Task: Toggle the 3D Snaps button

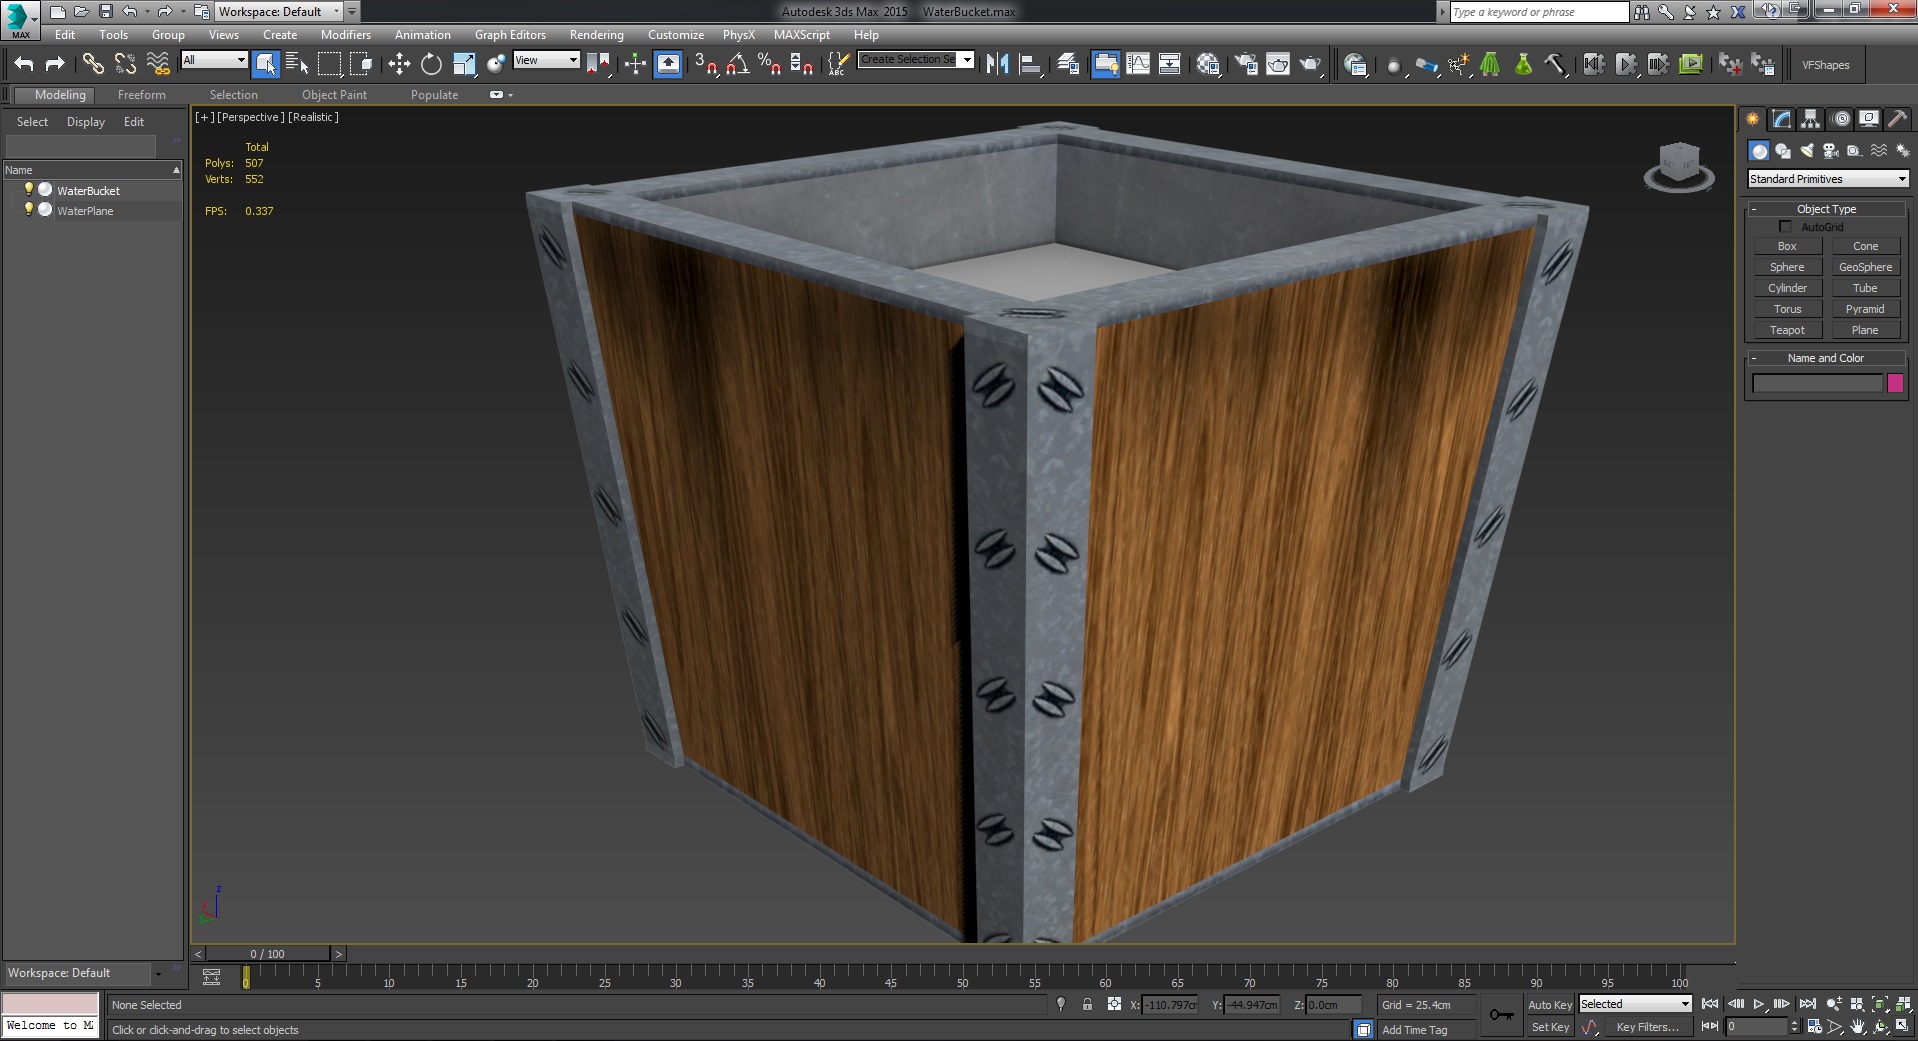Action: coord(706,64)
